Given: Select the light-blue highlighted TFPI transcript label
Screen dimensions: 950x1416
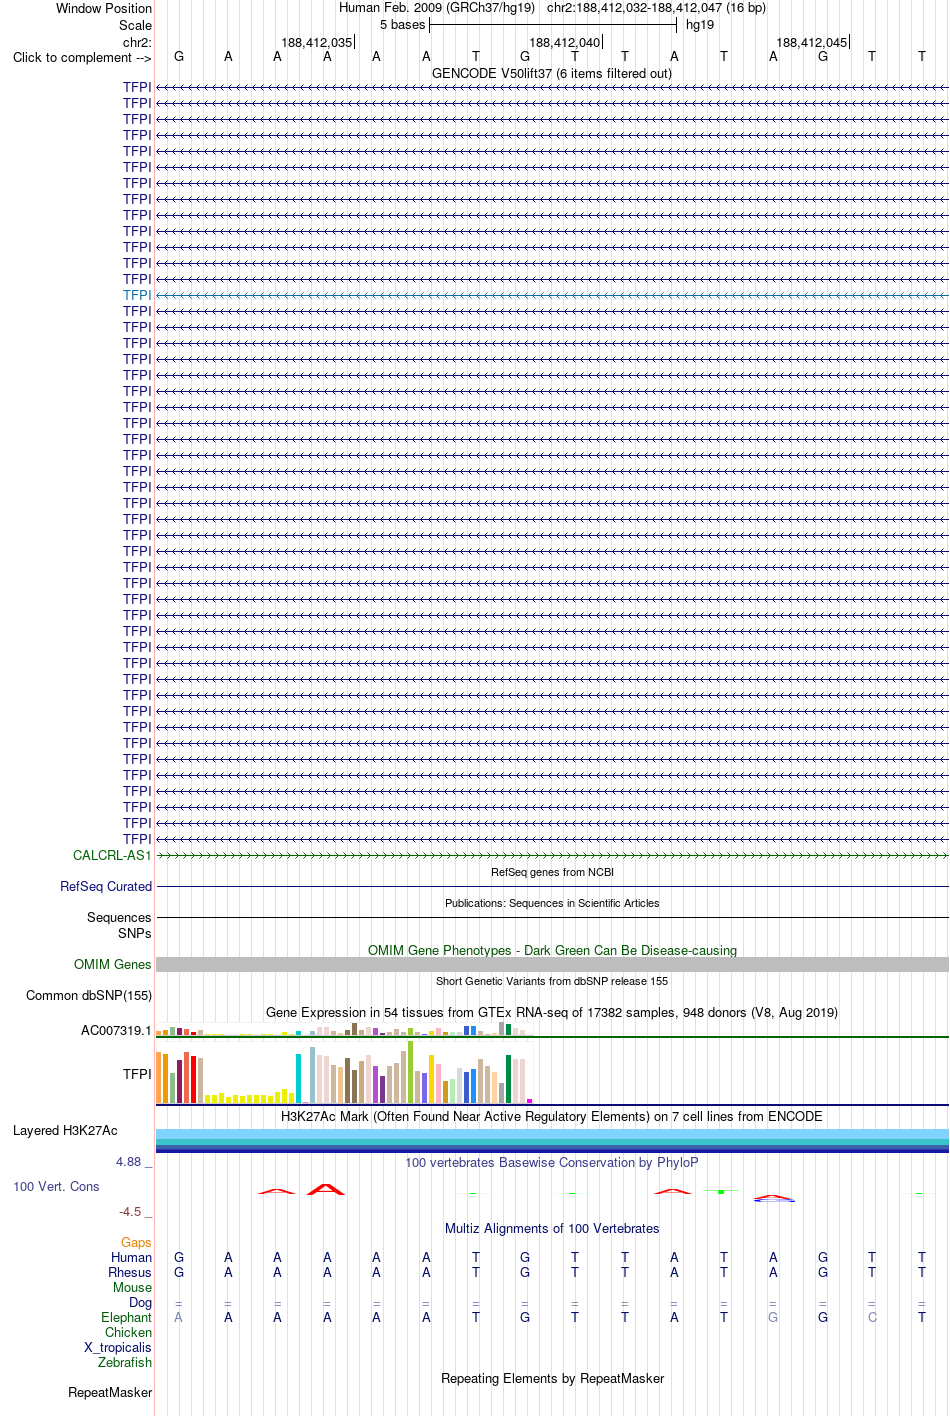Looking at the screenshot, I should point(137,295).
